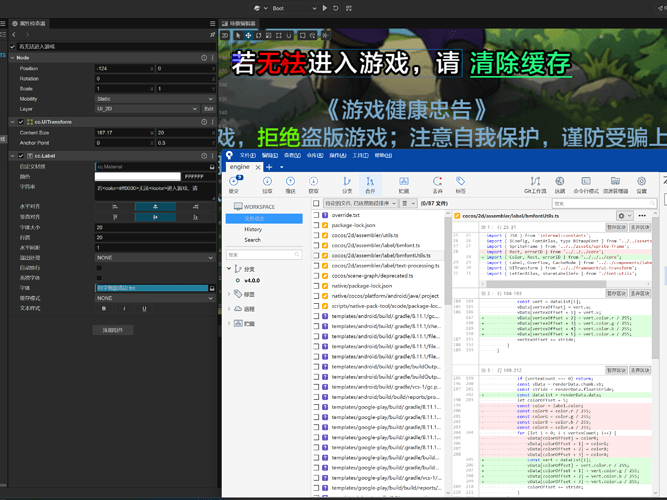Open the View menu in SourceTree
Image resolution: width=667 pixels, height=500 pixels.
tap(292, 155)
